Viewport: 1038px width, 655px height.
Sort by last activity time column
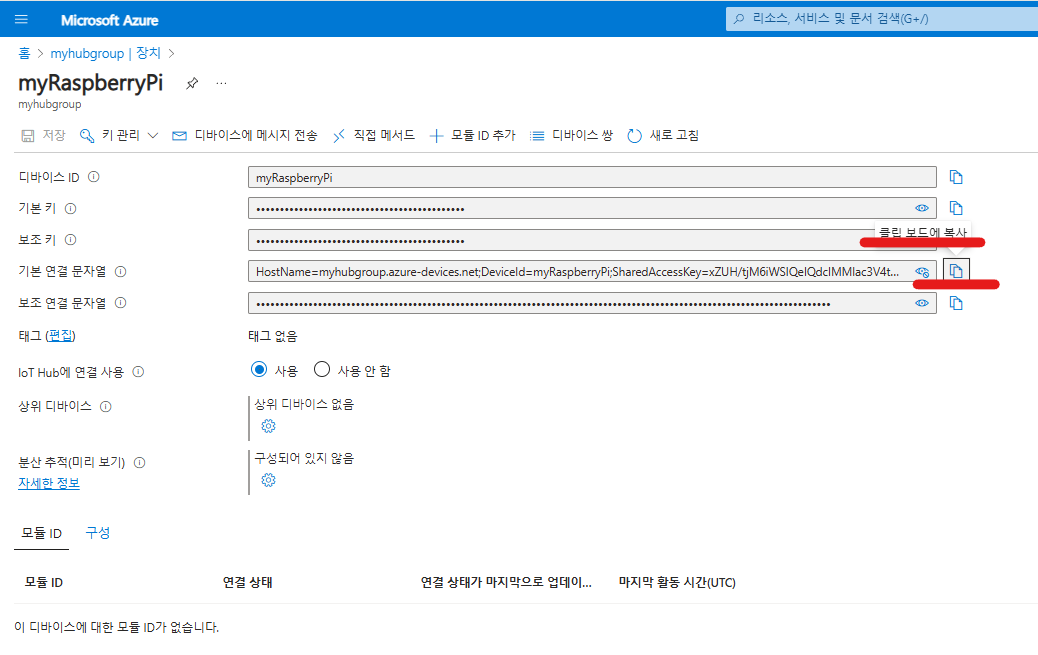(x=677, y=583)
